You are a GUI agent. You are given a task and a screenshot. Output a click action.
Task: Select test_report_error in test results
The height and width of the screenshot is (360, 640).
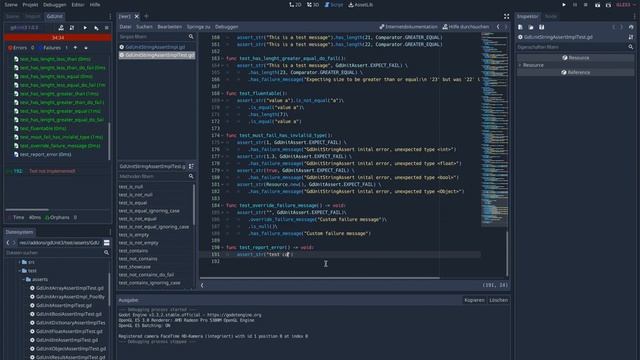pyautogui.click(x=45, y=154)
